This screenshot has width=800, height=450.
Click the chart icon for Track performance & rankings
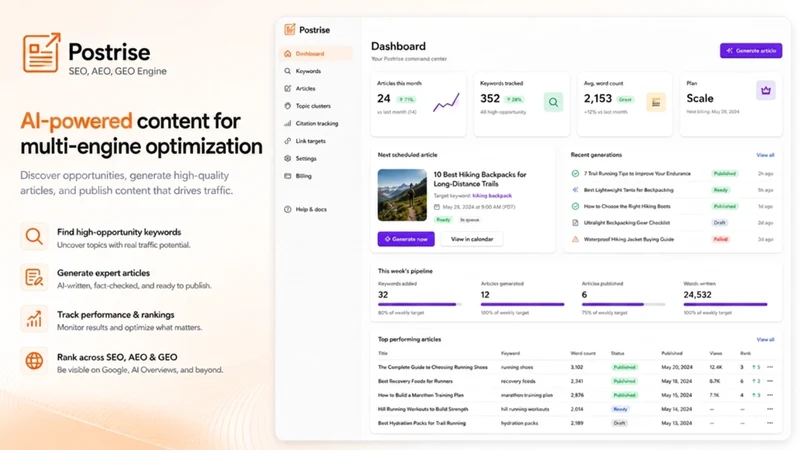pyautogui.click(x=34, y=319)
